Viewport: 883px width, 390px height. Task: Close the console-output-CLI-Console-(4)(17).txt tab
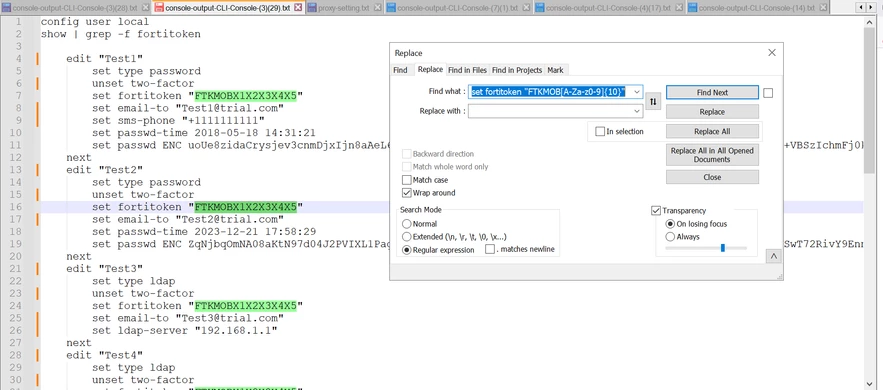tap(679, 8)
